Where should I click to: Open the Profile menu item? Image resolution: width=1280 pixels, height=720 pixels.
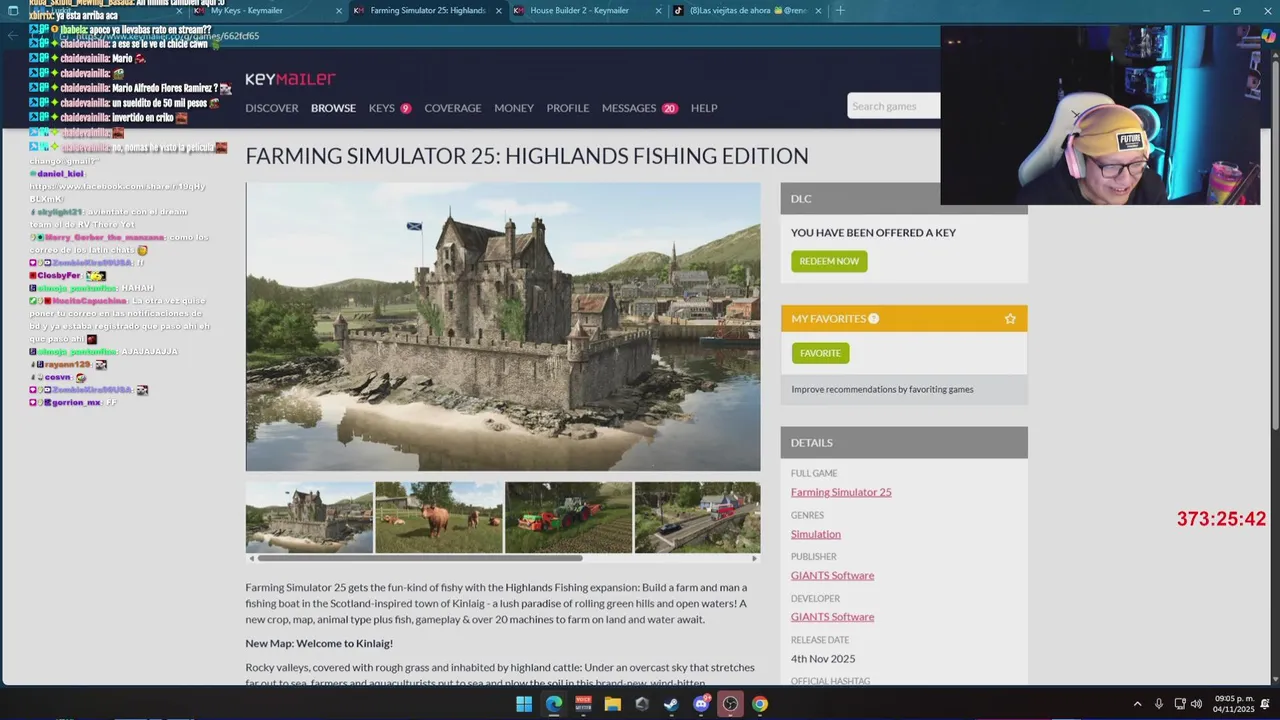568,108
